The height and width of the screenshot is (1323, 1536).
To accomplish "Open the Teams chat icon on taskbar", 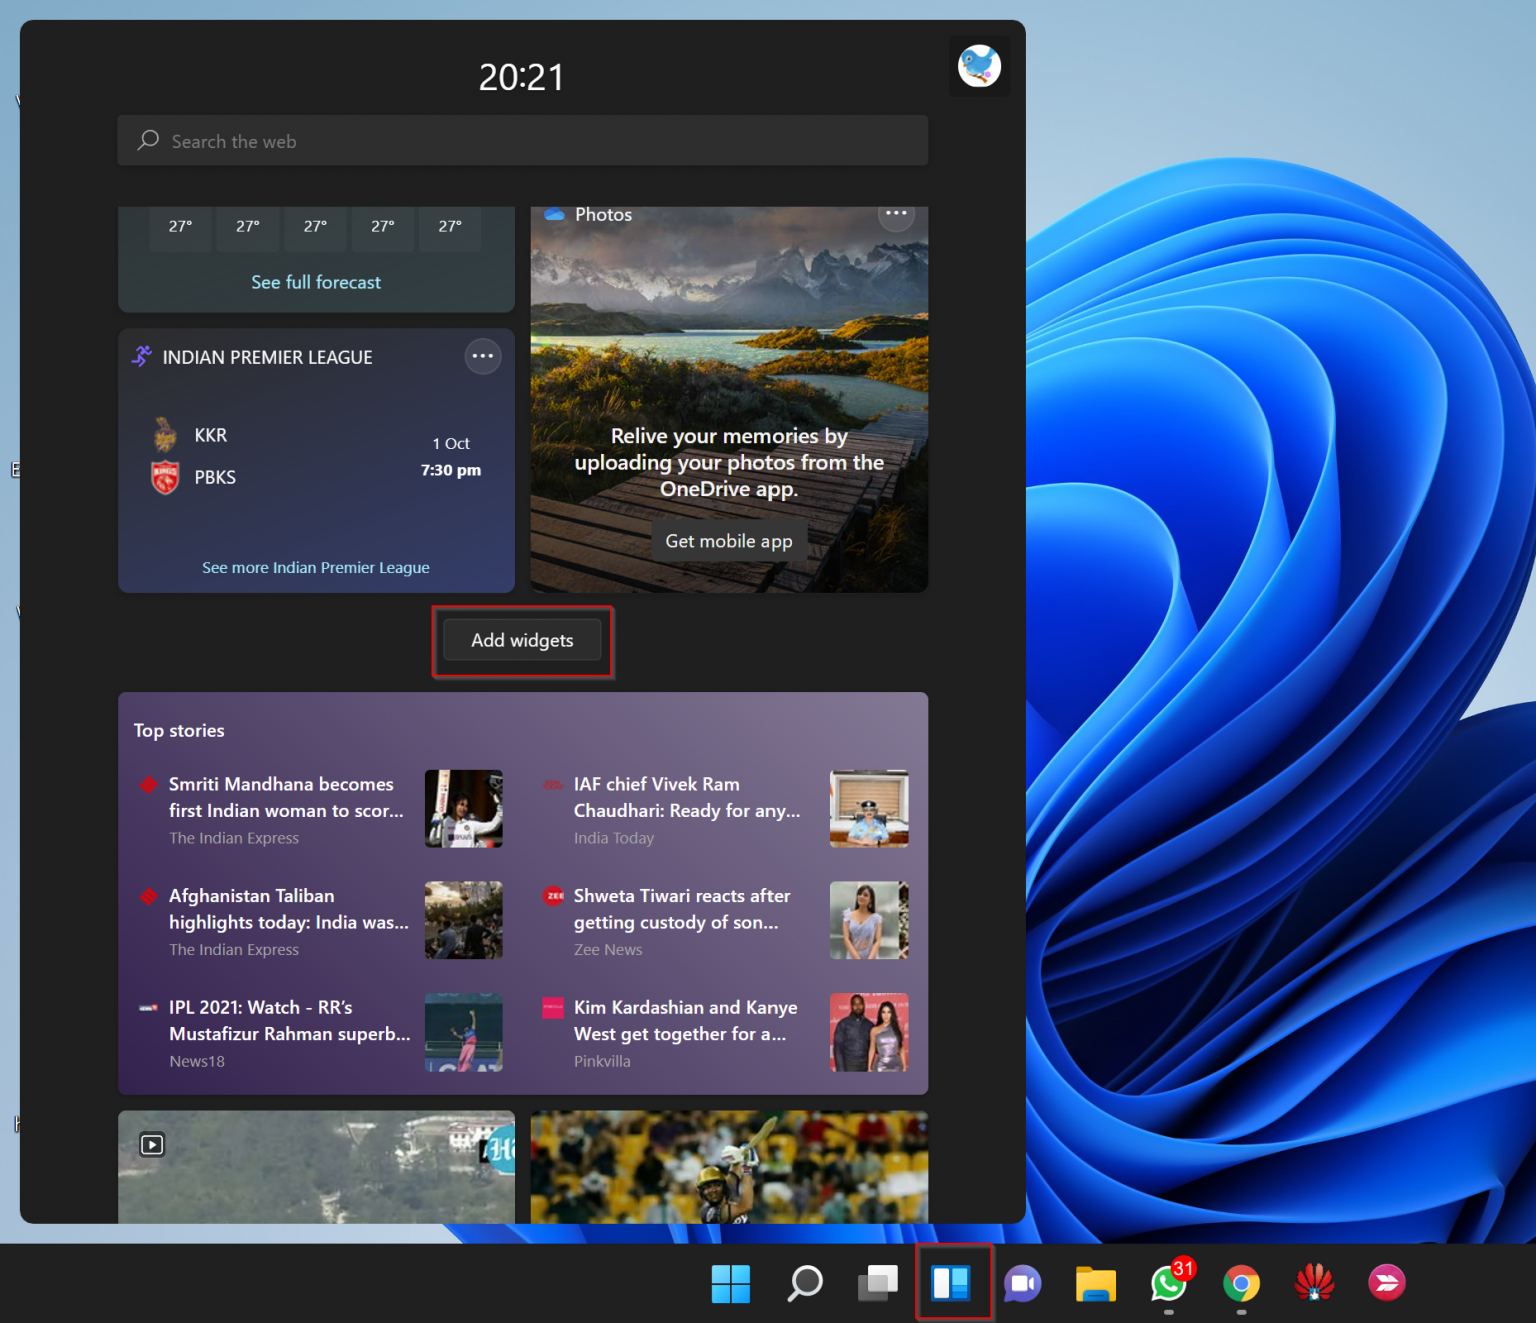I will point(1021,1285).
